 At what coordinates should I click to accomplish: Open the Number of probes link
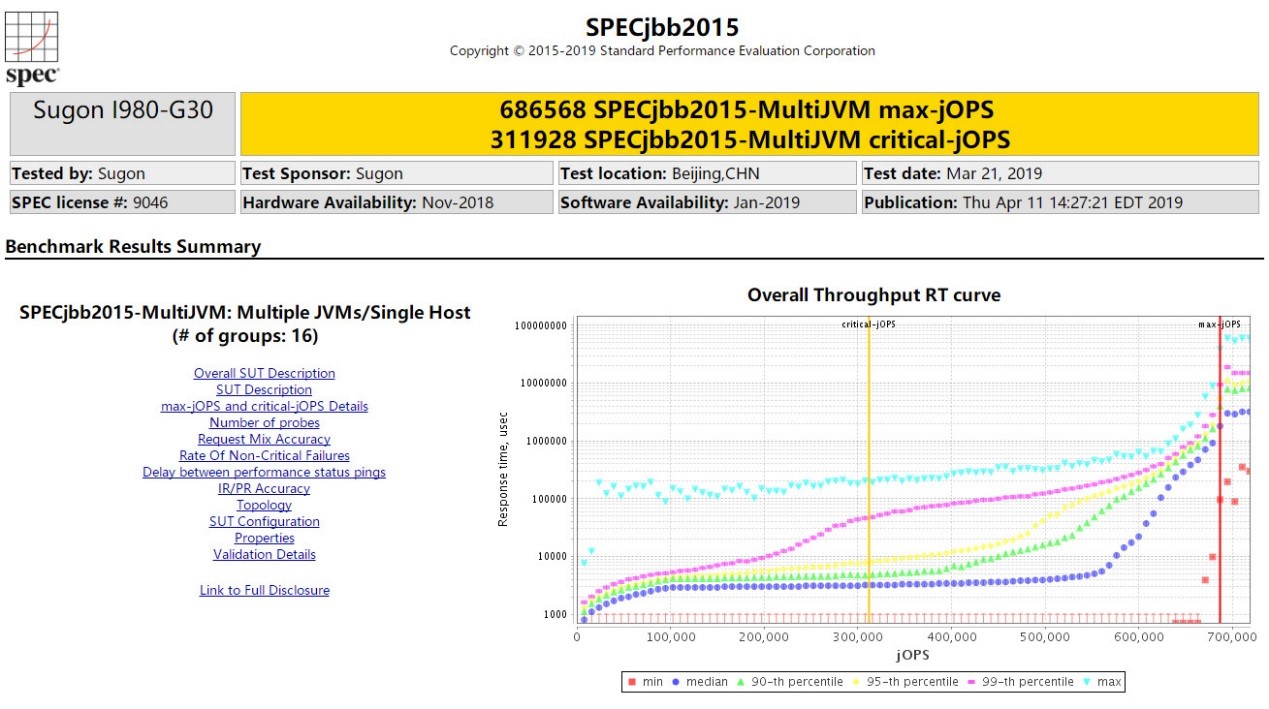pos(264,423)
